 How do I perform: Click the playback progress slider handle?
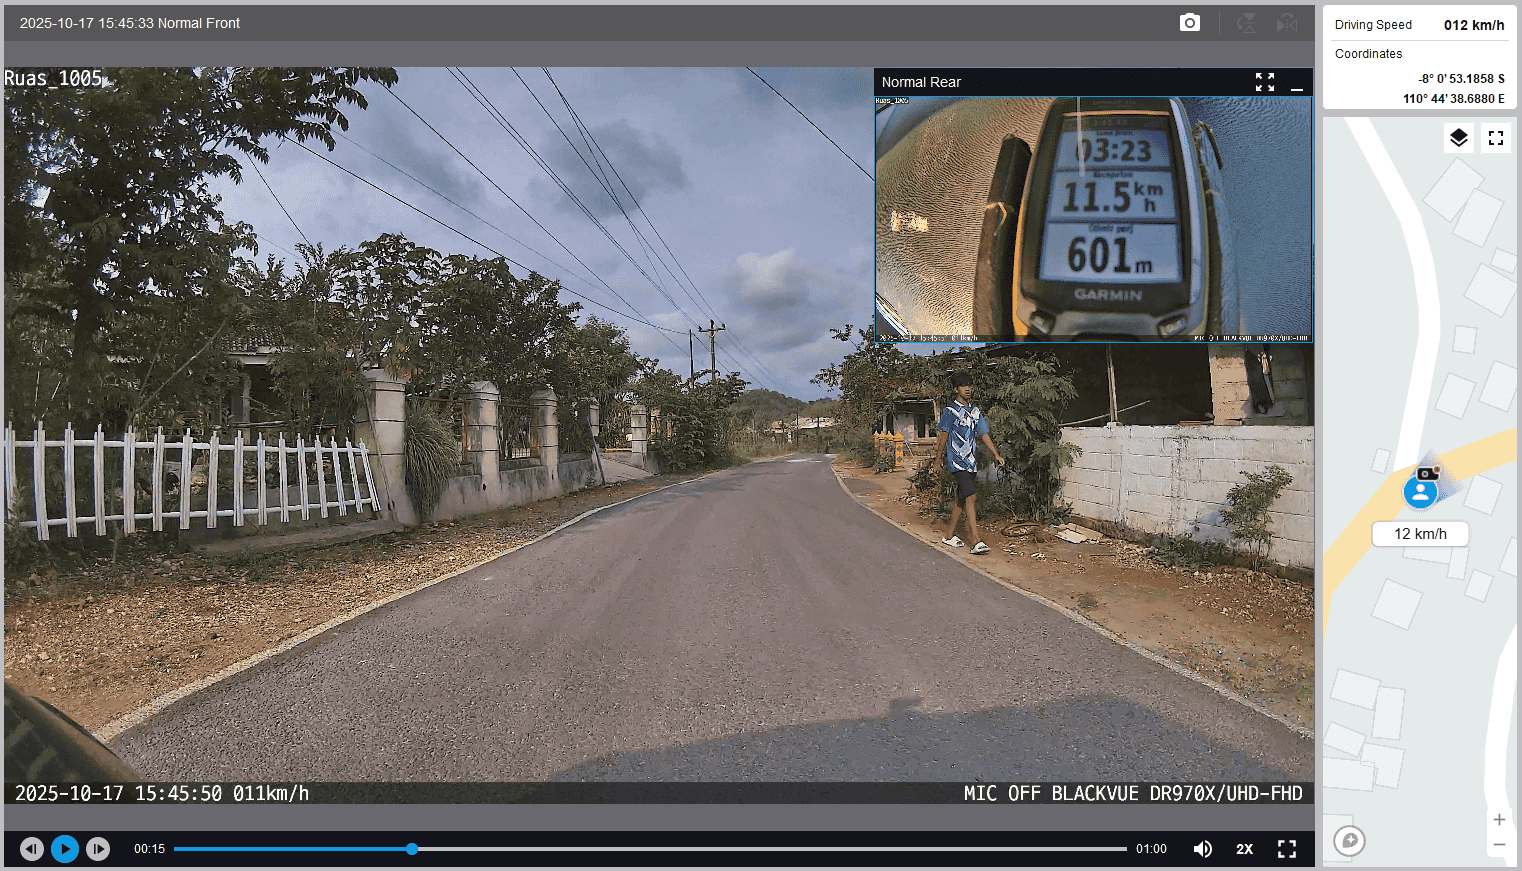pos(412,849)
